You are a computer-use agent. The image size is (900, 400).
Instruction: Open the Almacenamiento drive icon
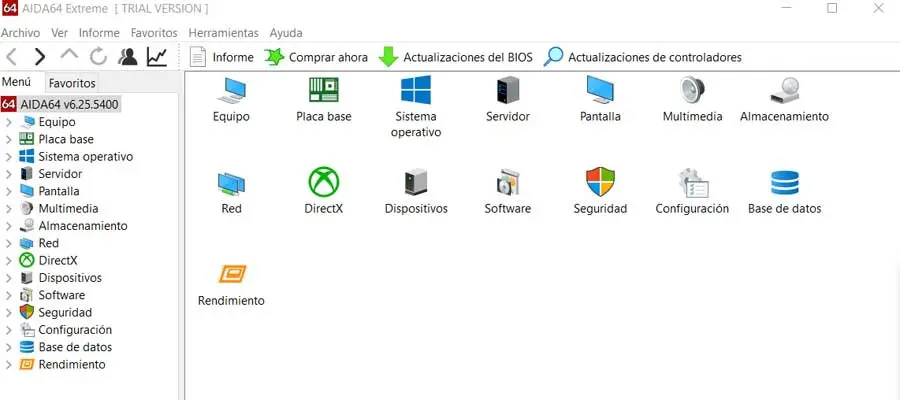coord(785,91)
